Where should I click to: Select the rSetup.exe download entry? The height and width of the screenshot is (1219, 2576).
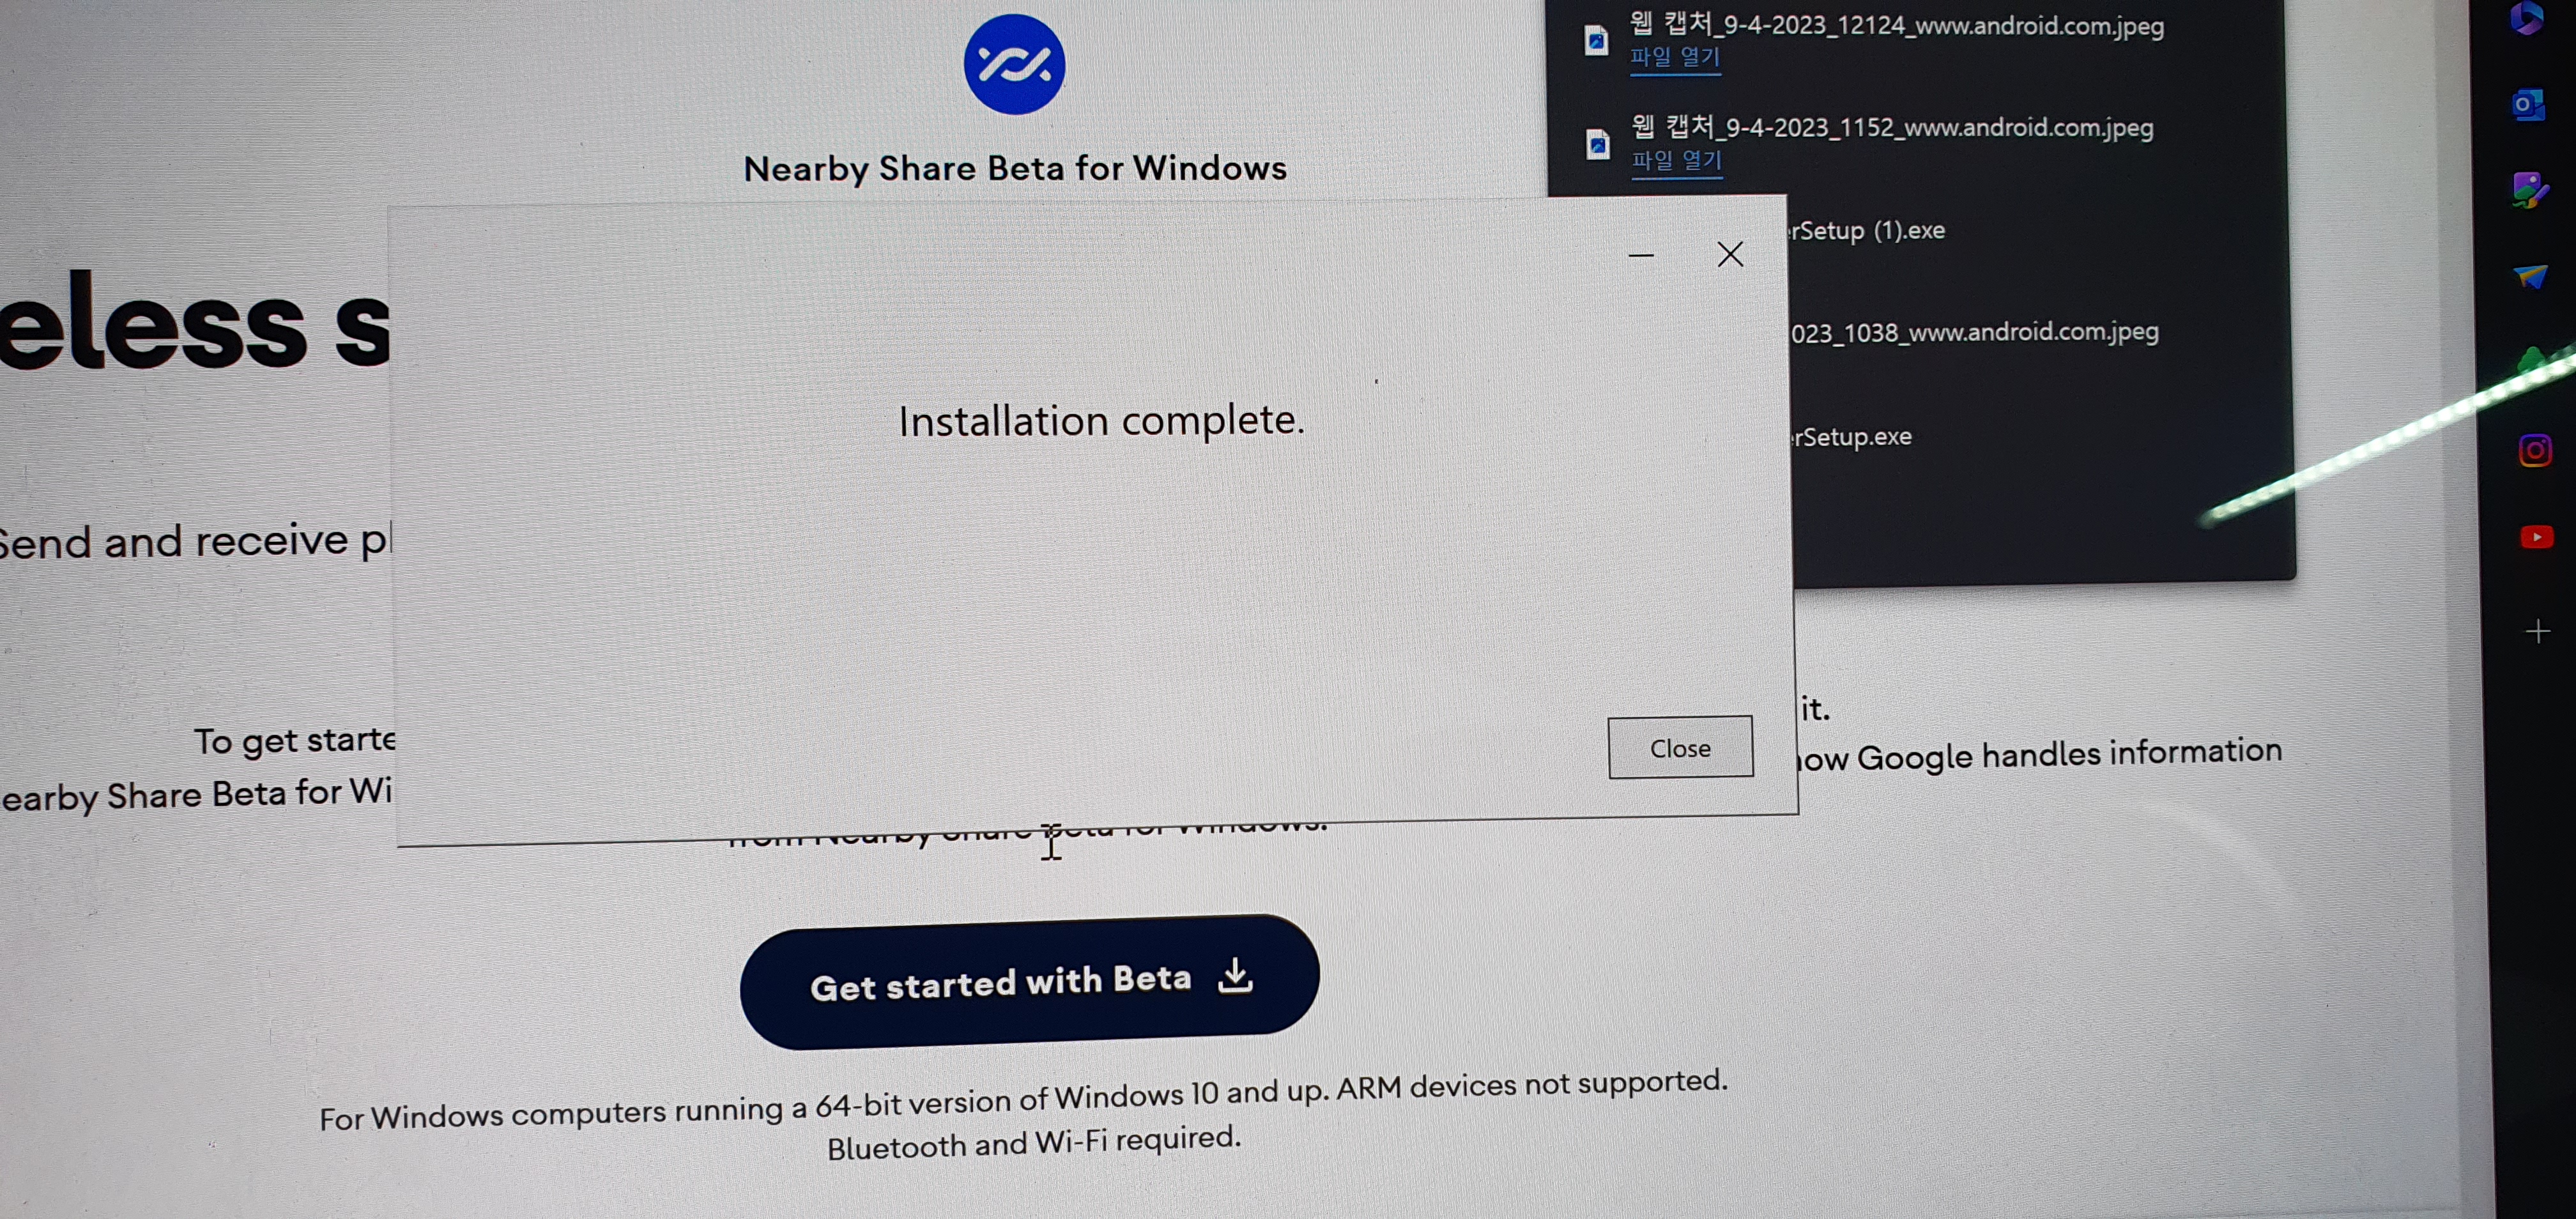point(1852,437)
